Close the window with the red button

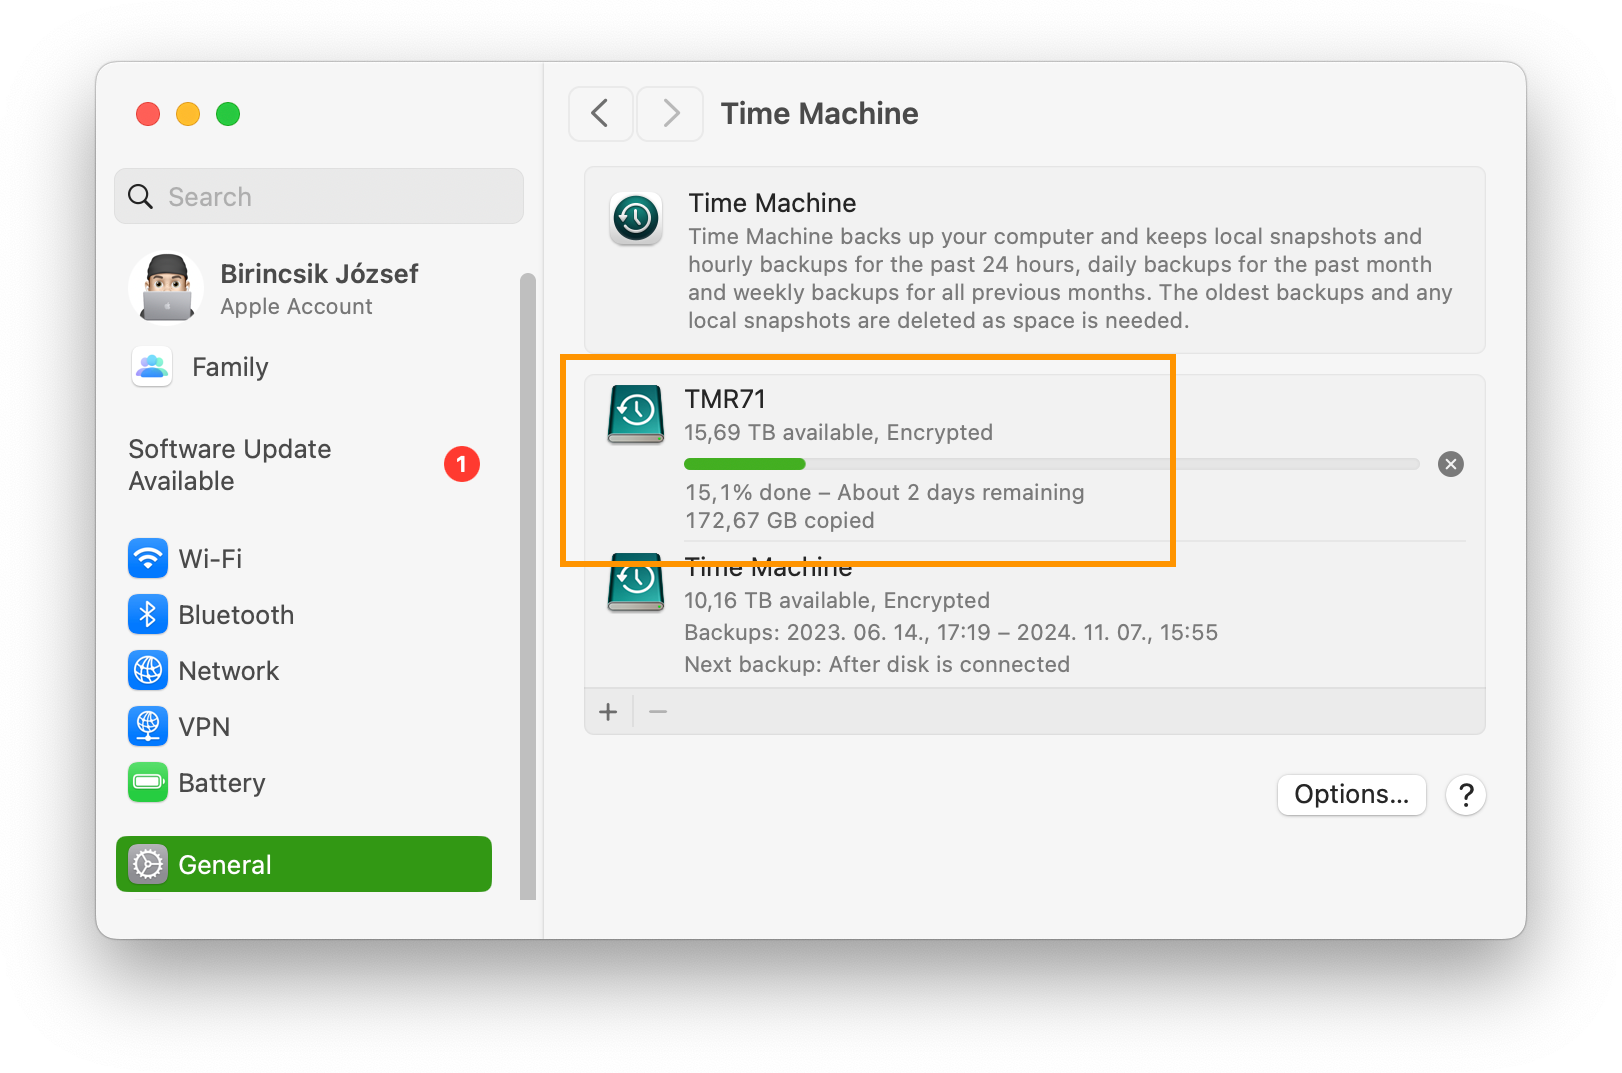tap(148, 114)
